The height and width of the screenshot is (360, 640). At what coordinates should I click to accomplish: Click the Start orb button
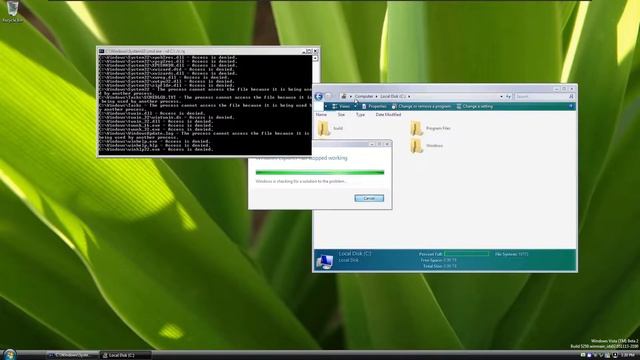[x=9, y=354]
